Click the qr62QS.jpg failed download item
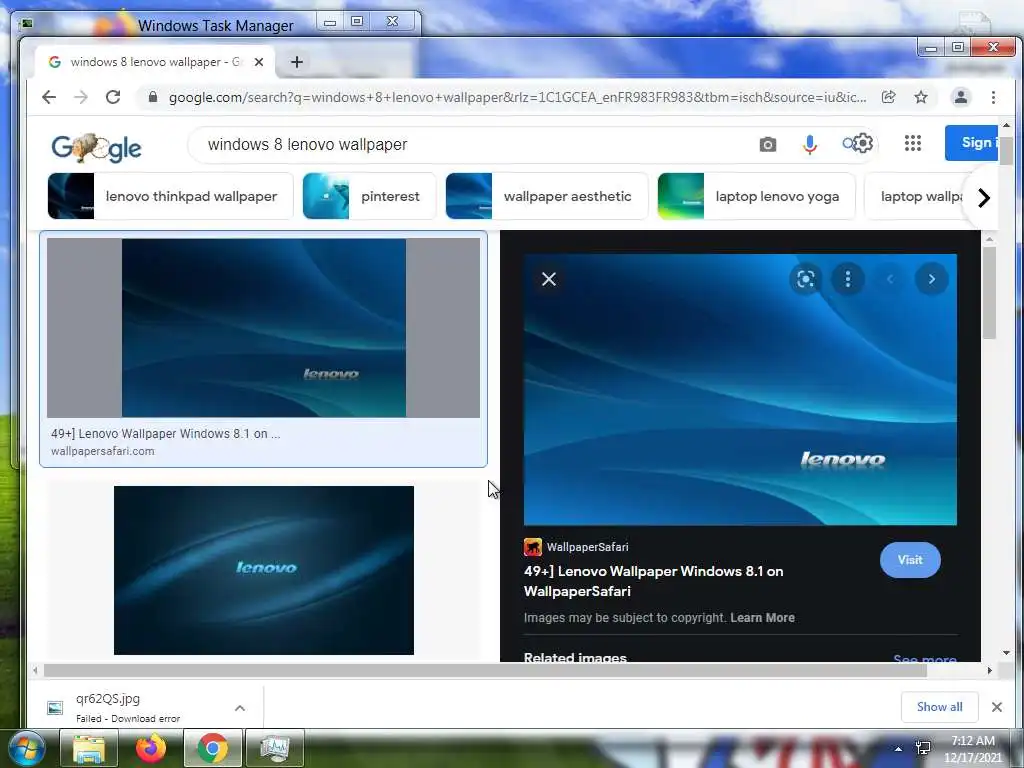Screen dimensions: 1024x768 [137, 707]
